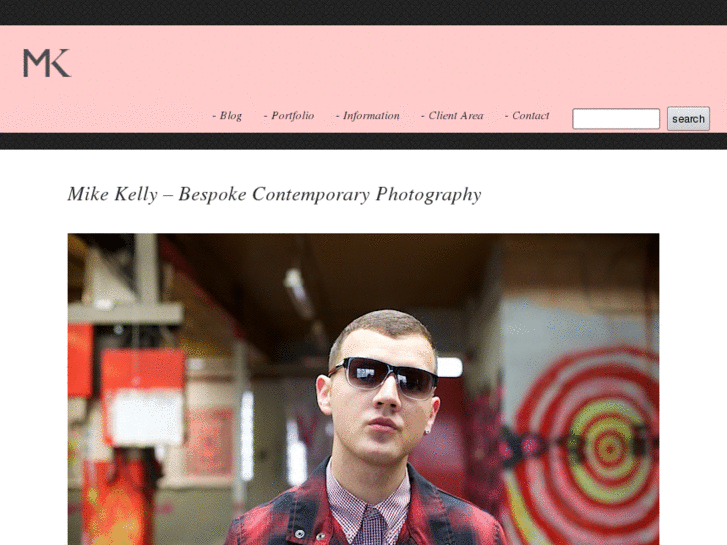Go to the Portfolio page

(x=289, y=115)
